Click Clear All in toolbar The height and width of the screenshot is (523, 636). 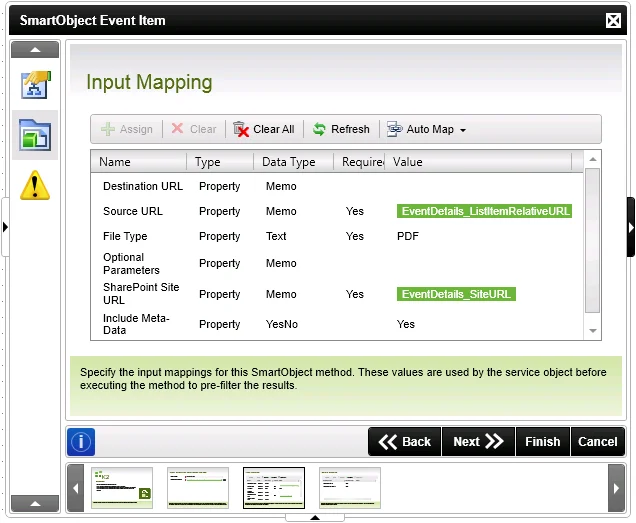pos(264,129)
